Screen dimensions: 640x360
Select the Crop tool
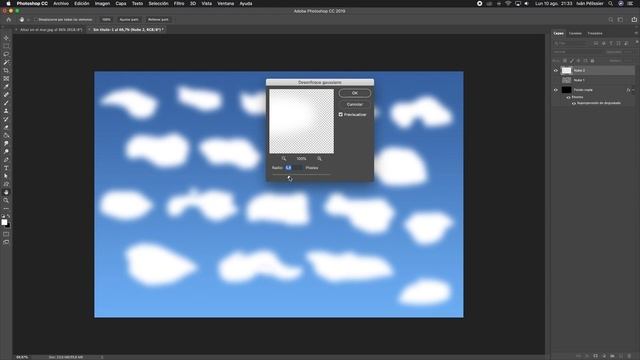pyautogui.click(x=6, y=71)
